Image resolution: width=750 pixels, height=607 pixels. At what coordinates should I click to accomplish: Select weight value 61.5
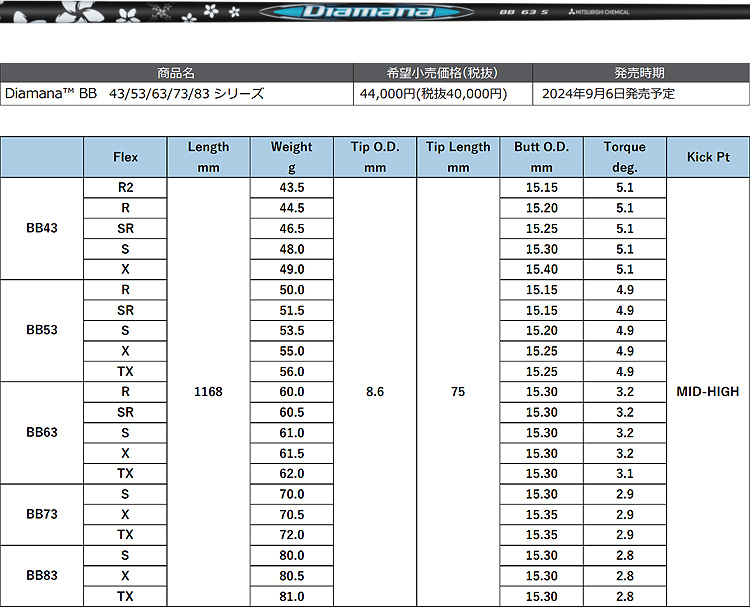tap(292, 453)
